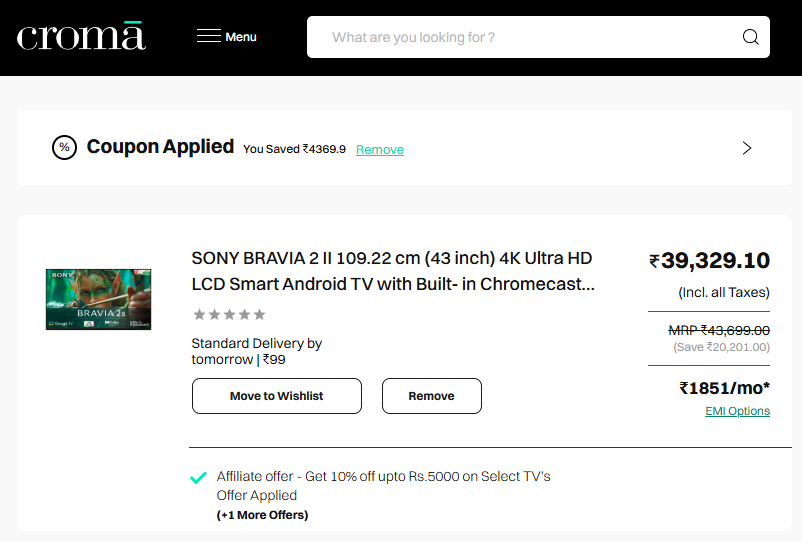This screenshot has height=542, width=802.
Task: Expand the Coupon Applied chevron arrow
Action: pos(746,148)
